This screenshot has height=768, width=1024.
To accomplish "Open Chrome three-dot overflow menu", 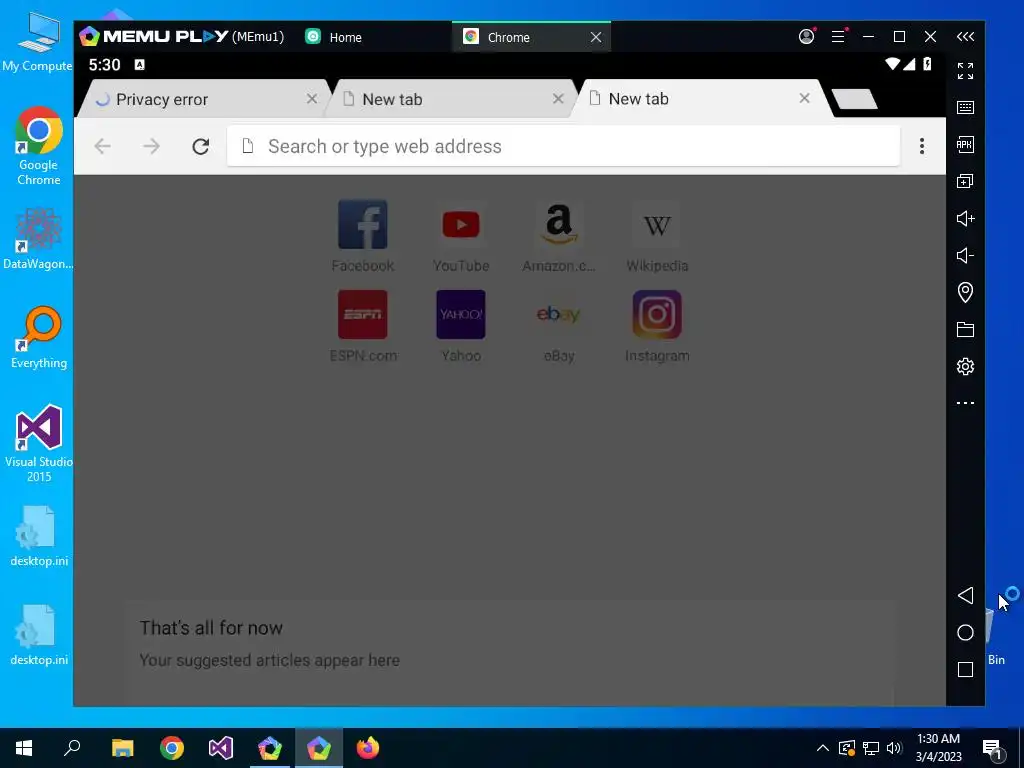I will point(921,146).
